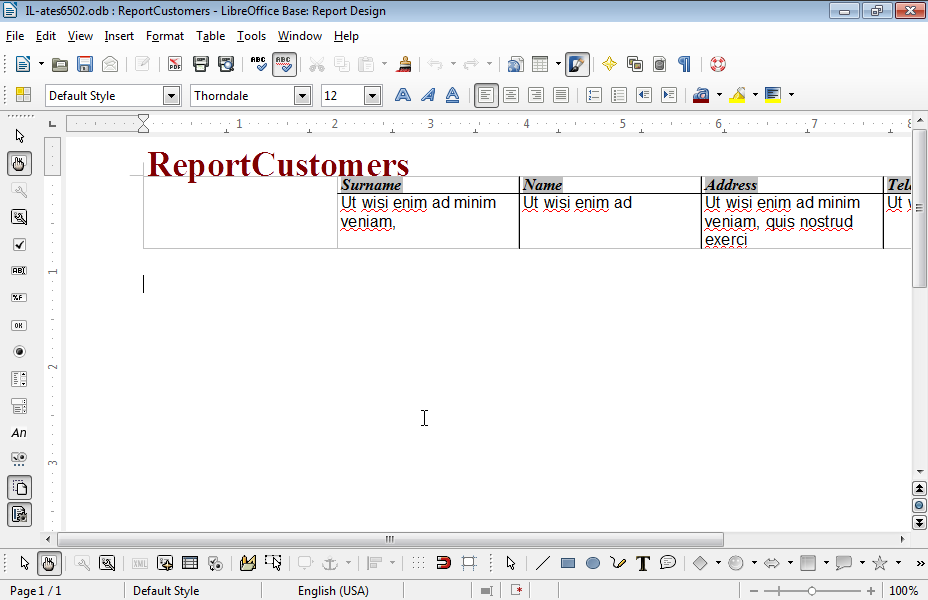
Task: Insert a table from the toolbar
Action: (x=540, y=64)
